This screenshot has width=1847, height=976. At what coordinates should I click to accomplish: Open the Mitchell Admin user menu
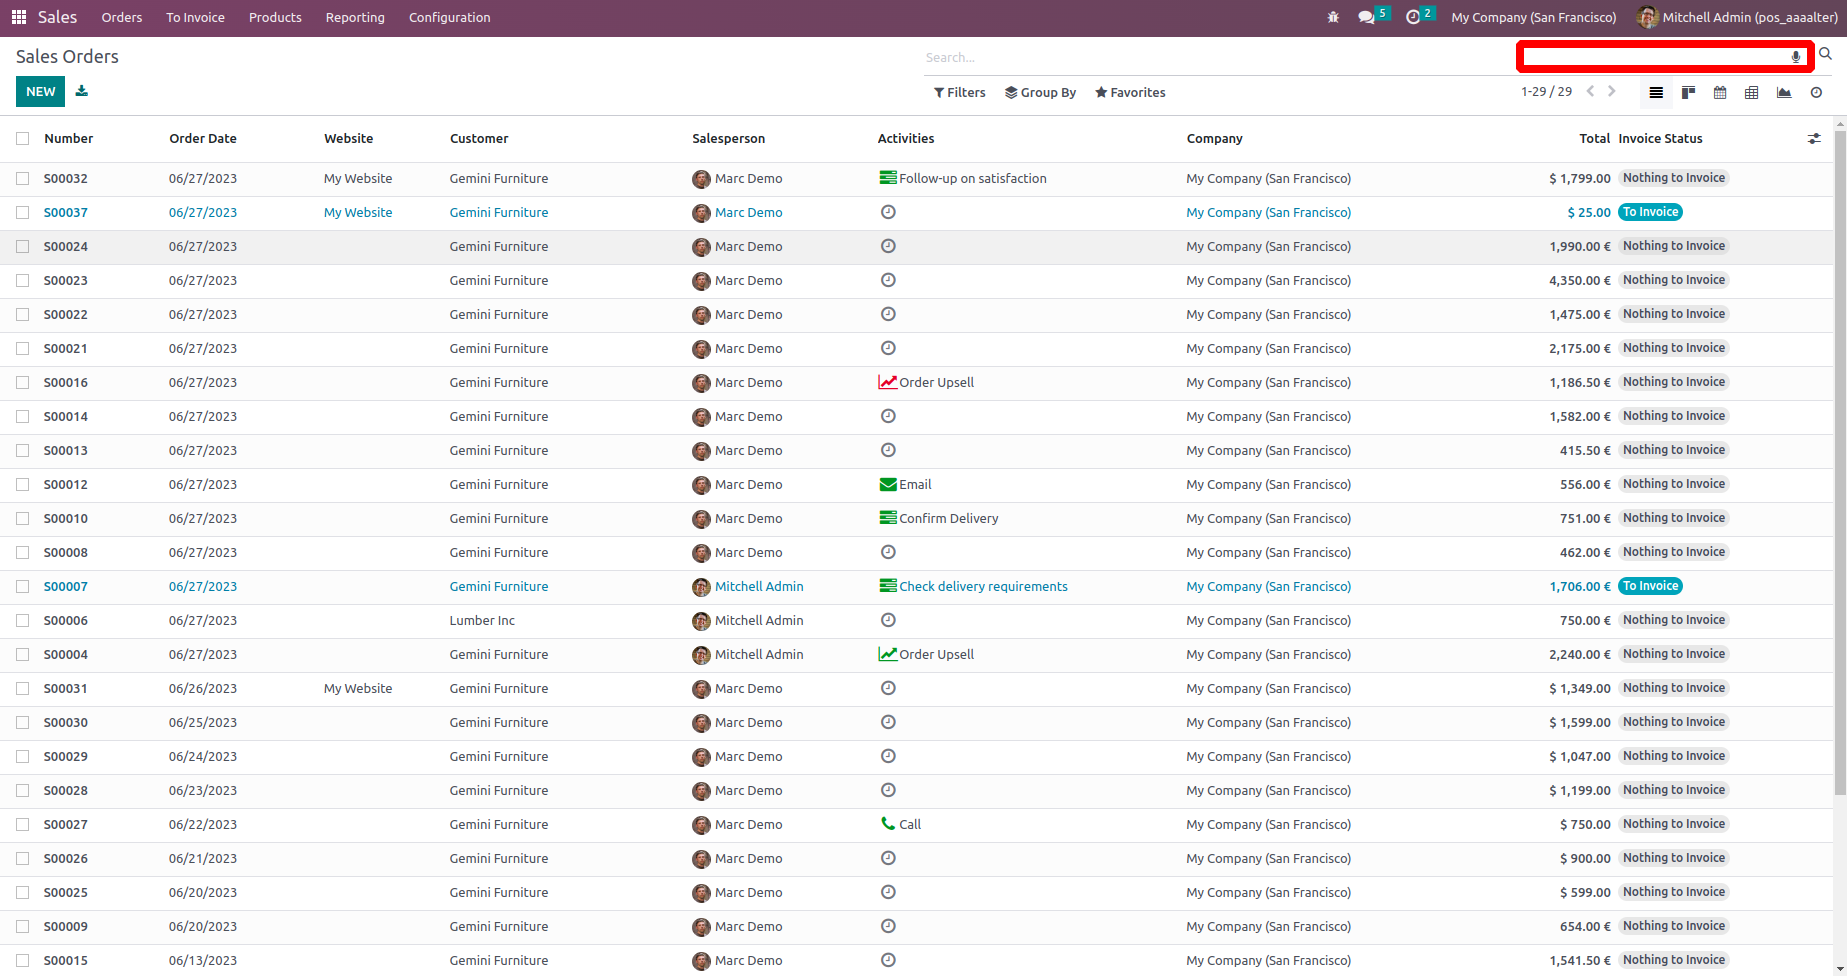coord(1737,17)
